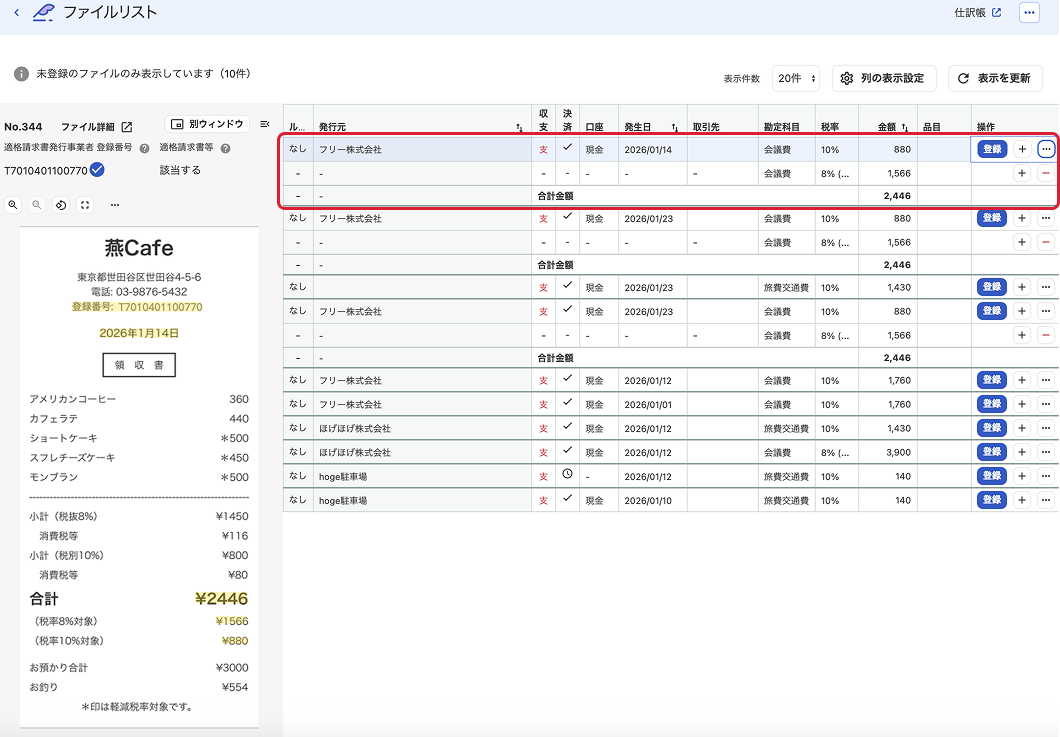
Task: Click the clock status icon in hoge駐車場 row
Action: (567, 475)
